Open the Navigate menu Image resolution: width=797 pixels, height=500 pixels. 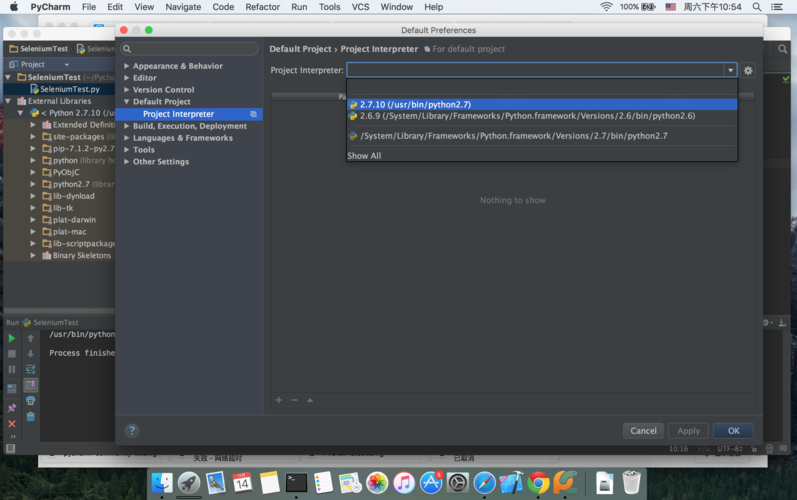183,7
